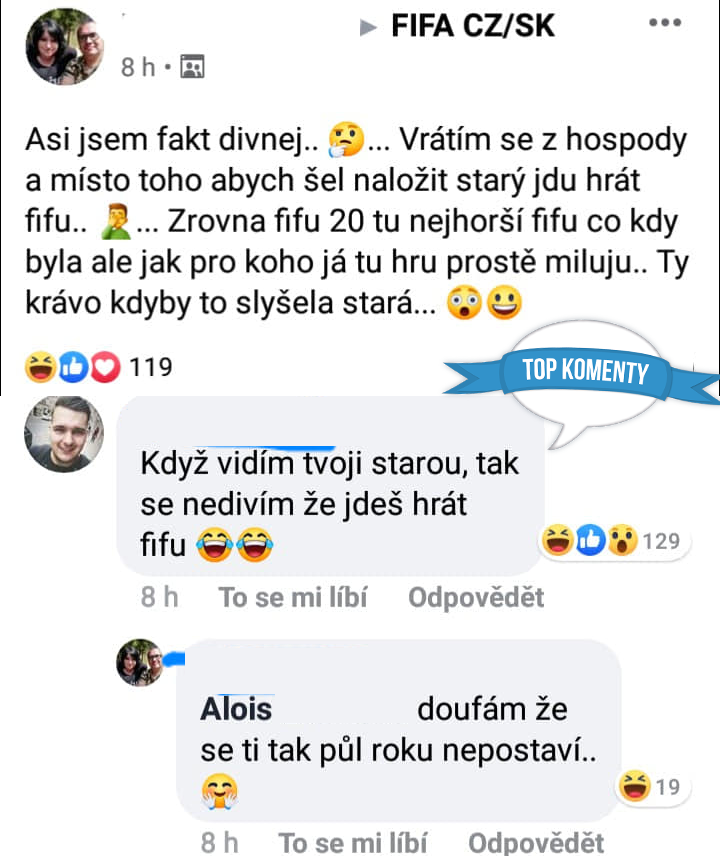
Task: Click the arrow icon before FIFA CZ/SK
Action: tap(368, 27)
